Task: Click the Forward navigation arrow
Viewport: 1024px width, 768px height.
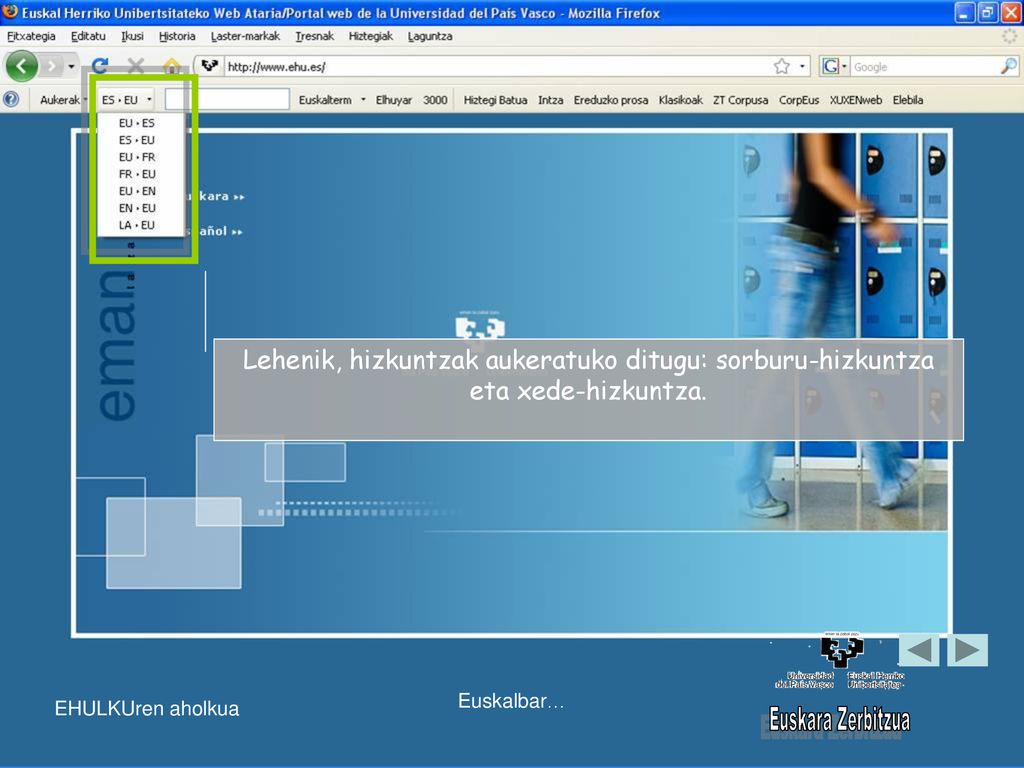Action: pos(52,66)
